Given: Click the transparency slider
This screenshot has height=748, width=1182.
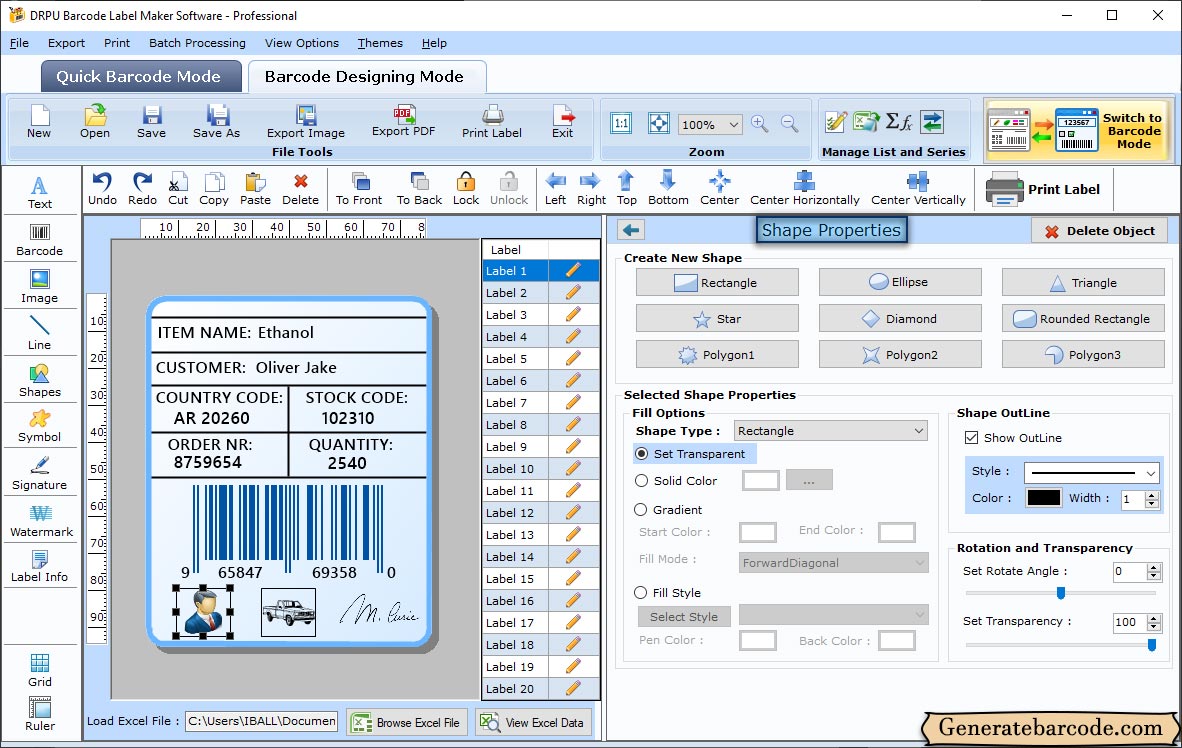Looking at the screenshot, I should pos(1060,645).
